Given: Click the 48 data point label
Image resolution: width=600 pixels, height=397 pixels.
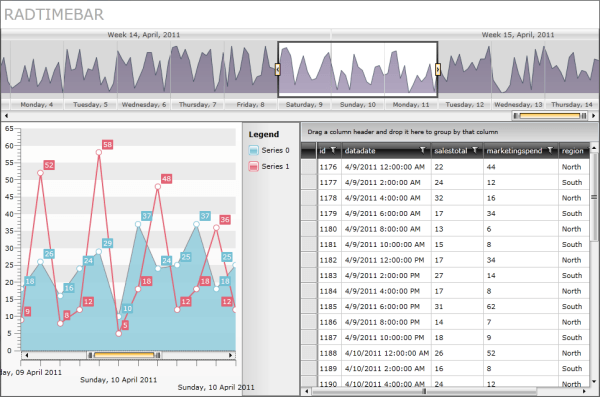Looking at the screenshot, I should (x=166, y=178).
